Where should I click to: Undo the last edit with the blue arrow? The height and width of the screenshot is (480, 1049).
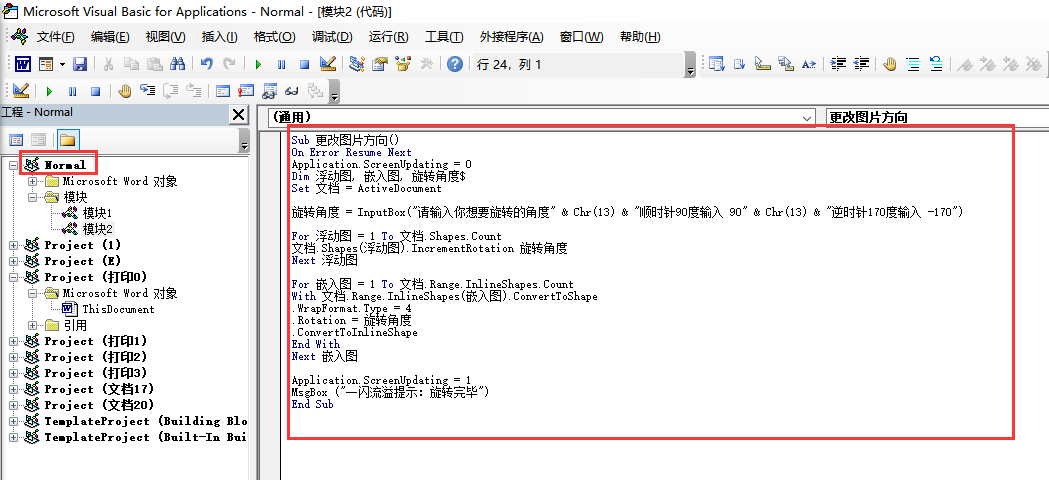point(207,64)
